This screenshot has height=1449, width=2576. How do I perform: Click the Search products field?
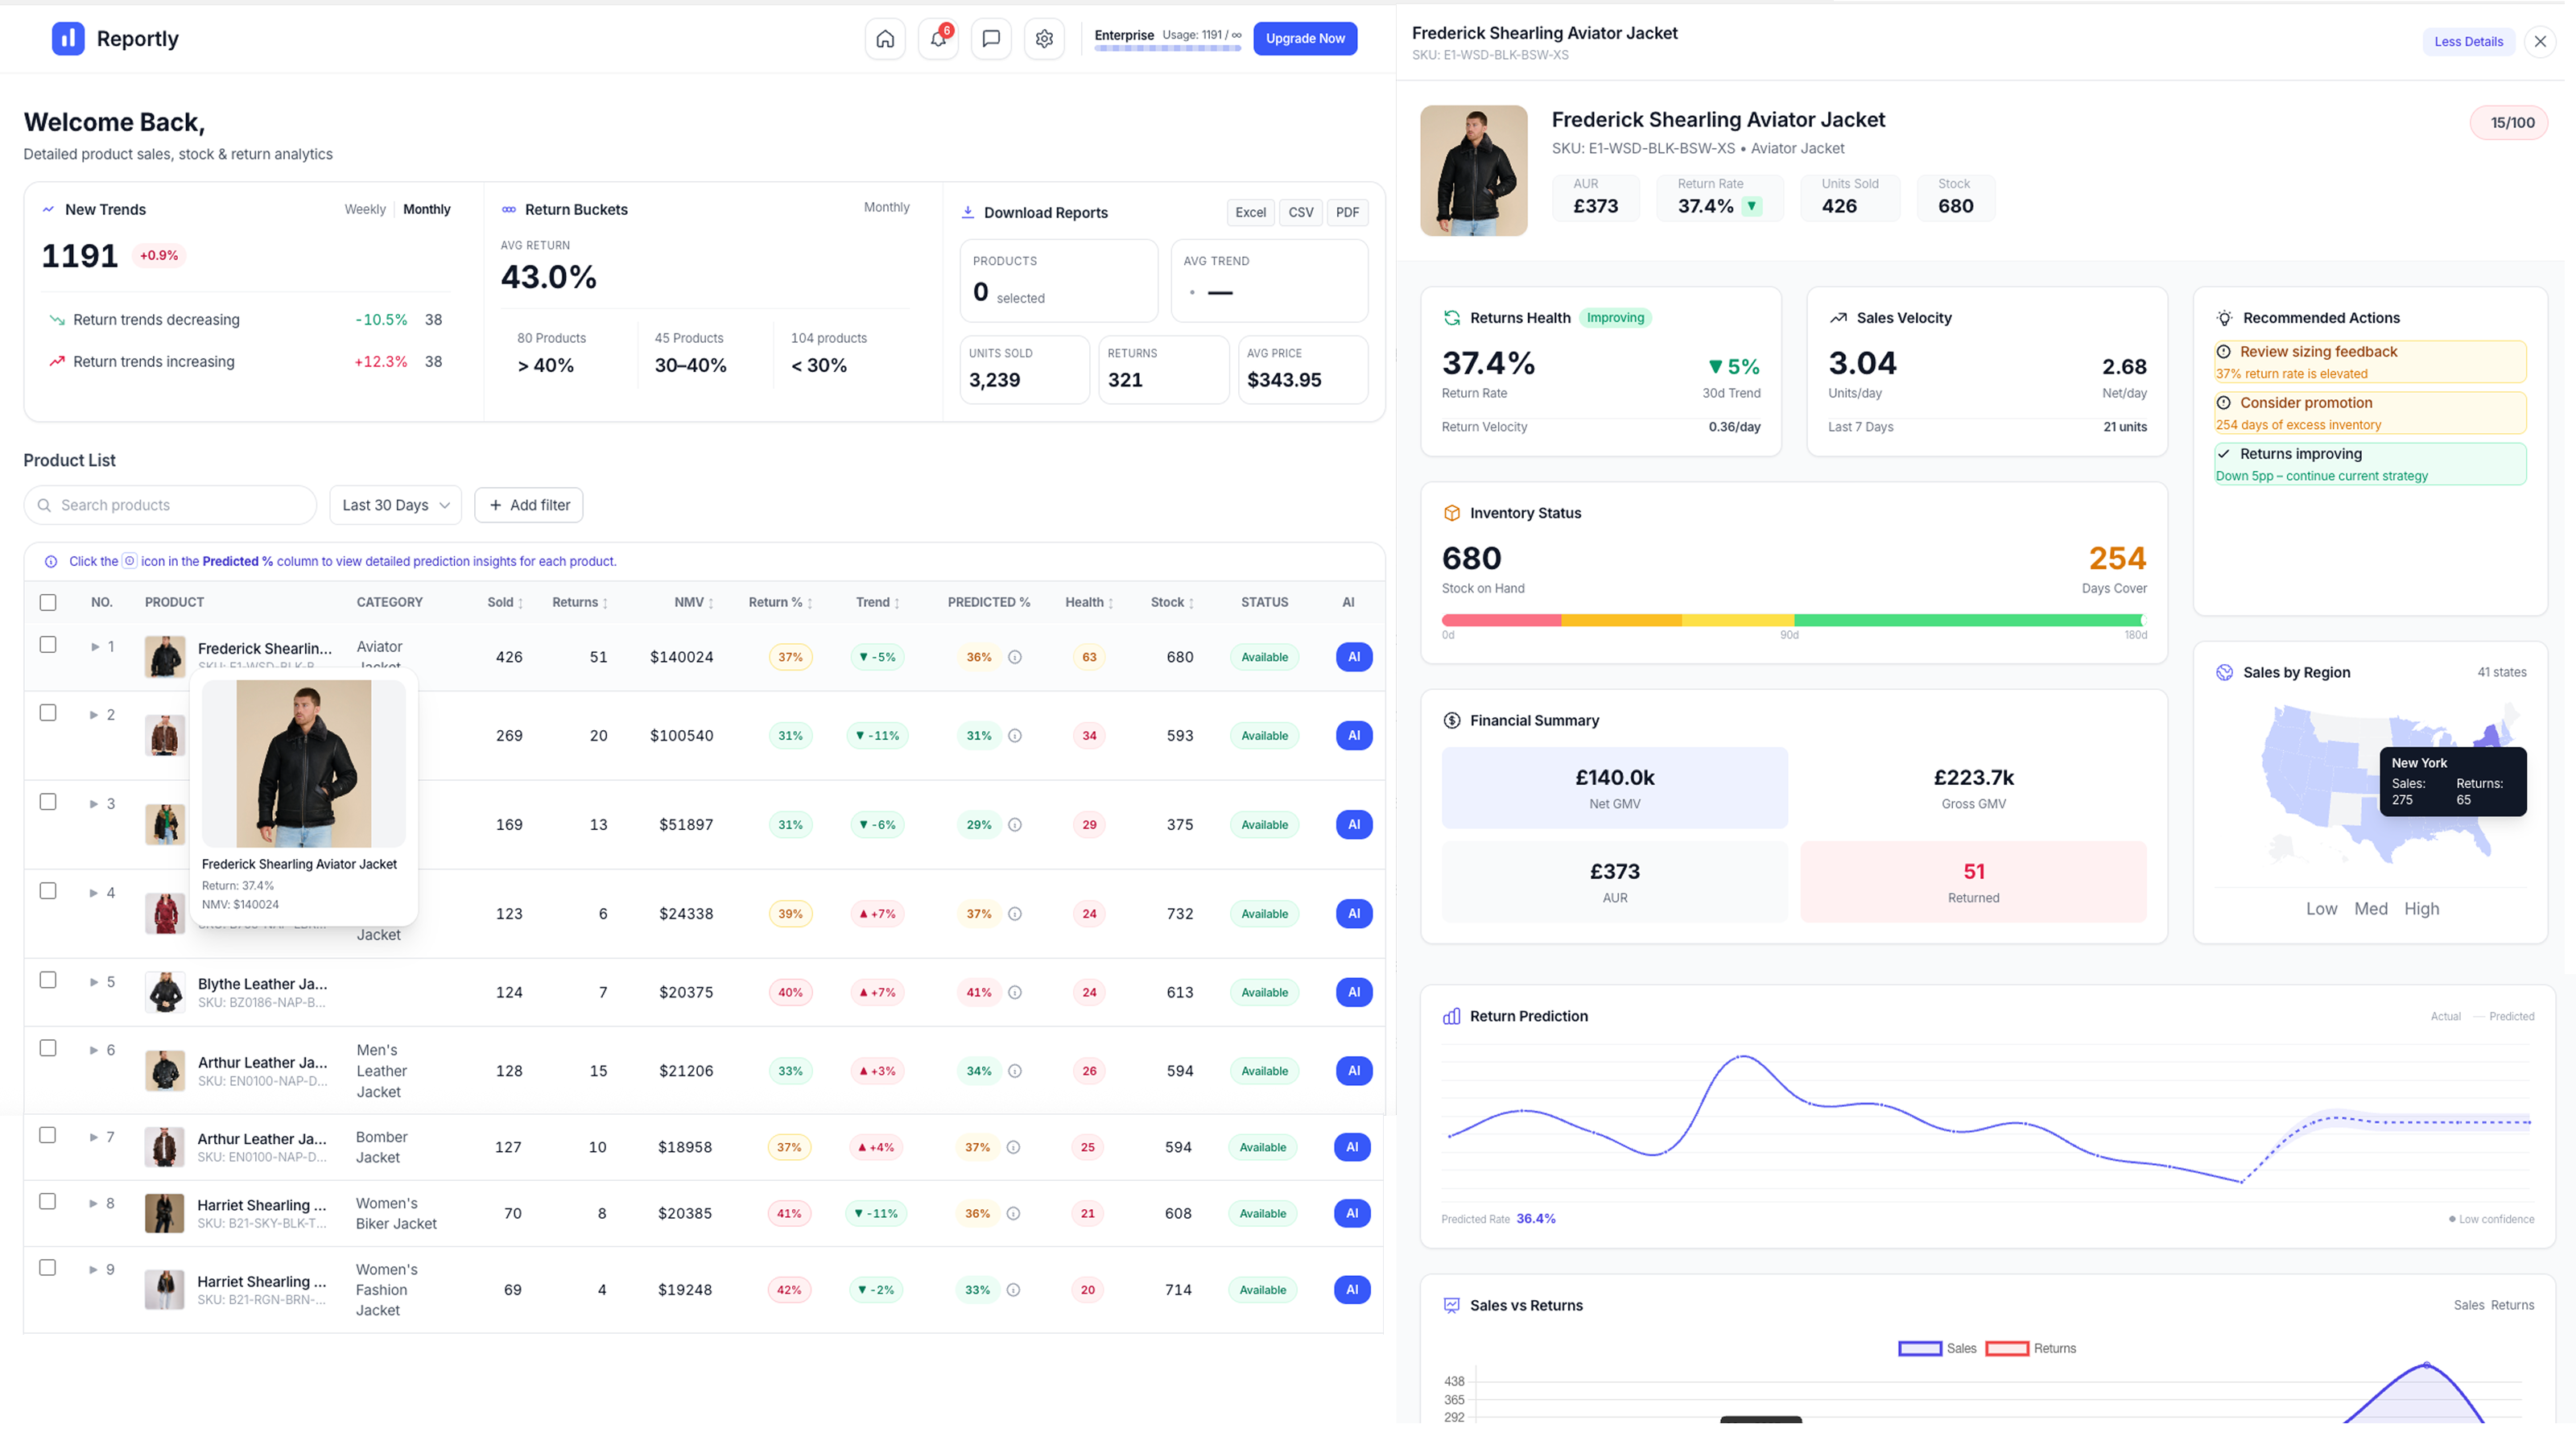(x=170, y=505)
